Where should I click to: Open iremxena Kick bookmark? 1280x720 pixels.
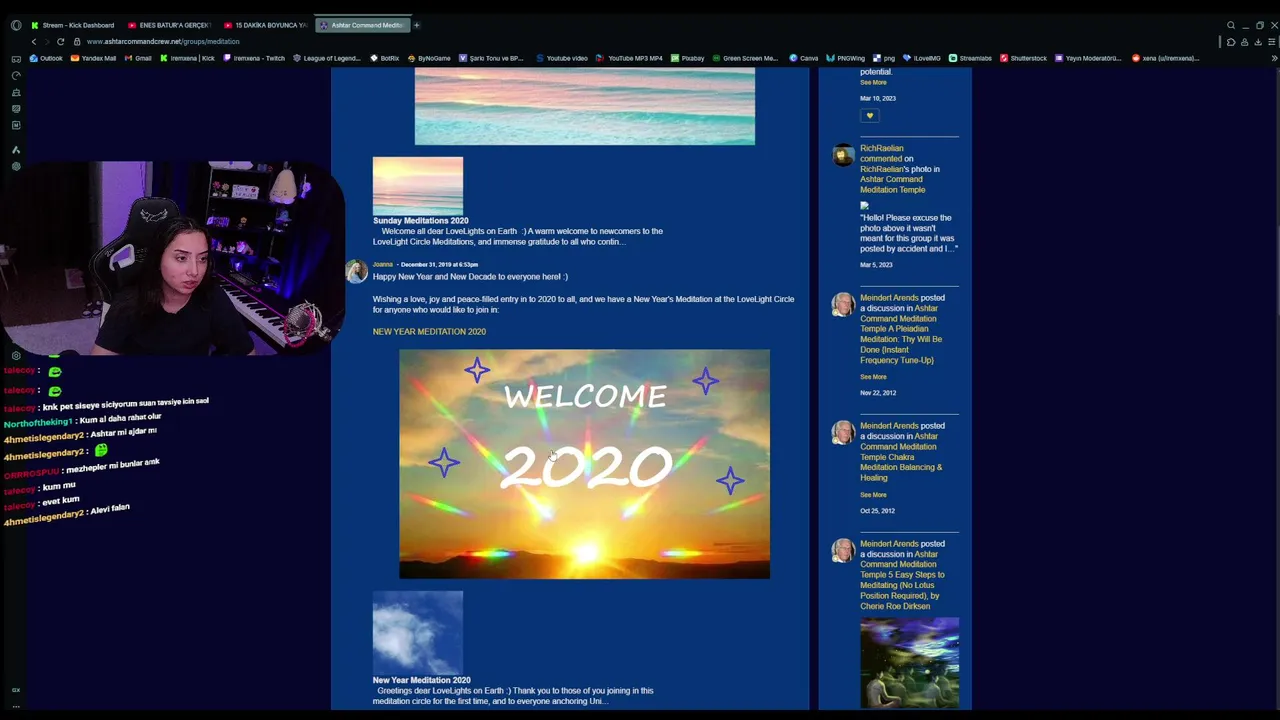coord(187,58)
